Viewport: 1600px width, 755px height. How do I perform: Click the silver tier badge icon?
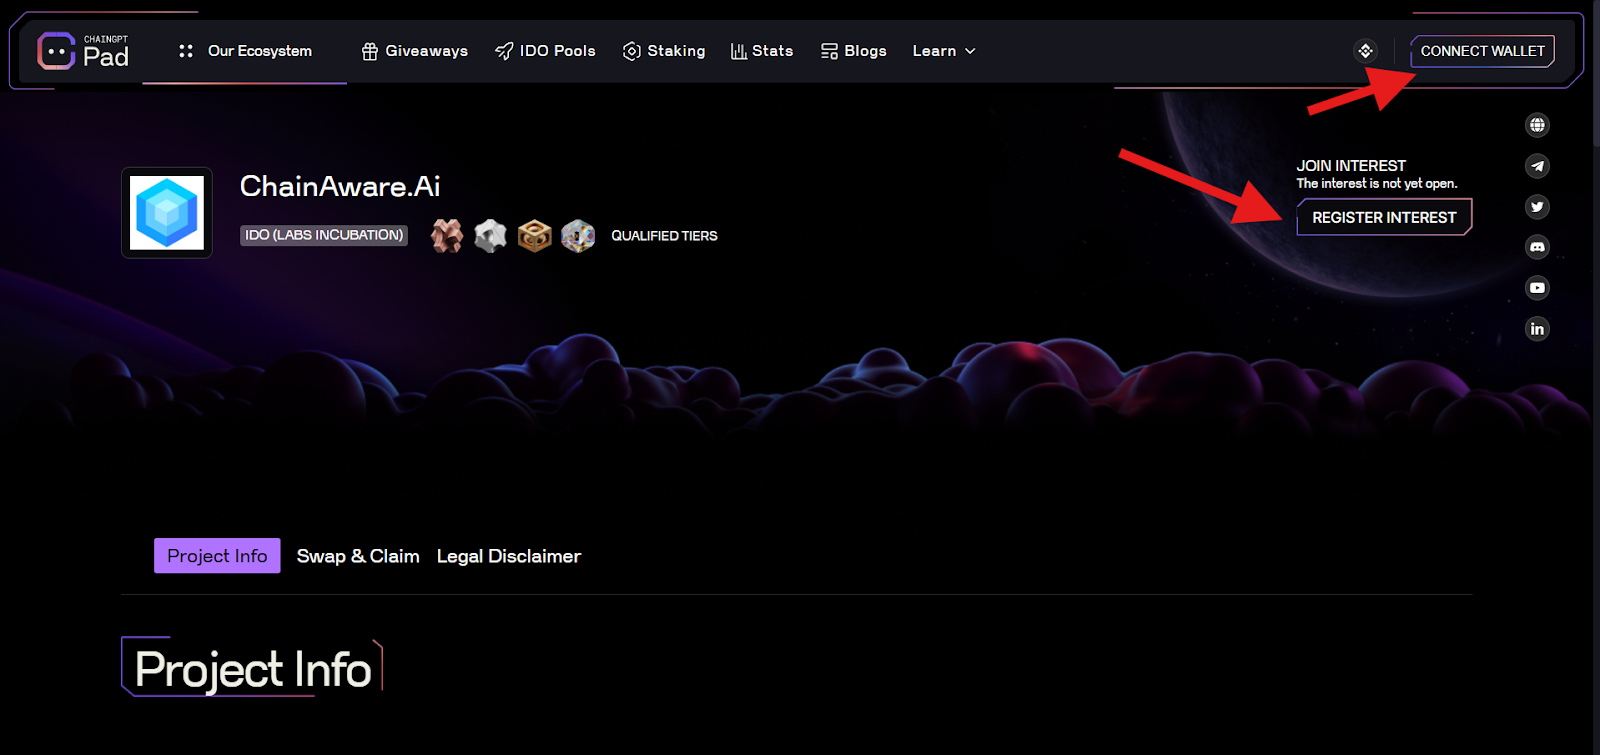pos(490,236)
